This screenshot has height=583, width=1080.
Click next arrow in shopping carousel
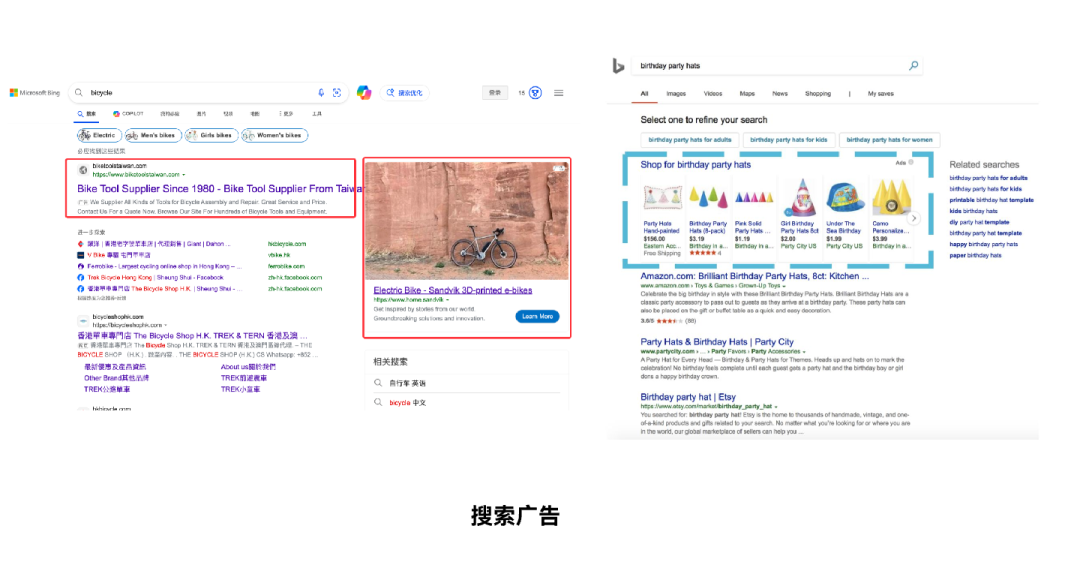(x=914, y=218)
